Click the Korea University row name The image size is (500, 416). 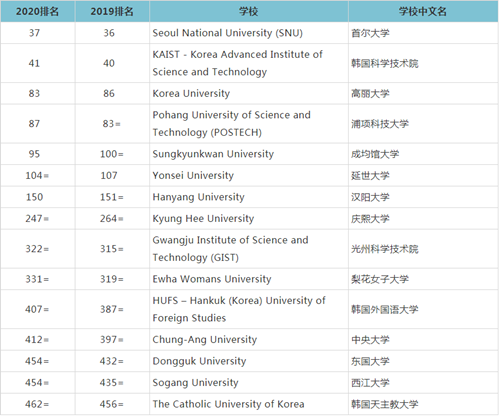point(191,93)
